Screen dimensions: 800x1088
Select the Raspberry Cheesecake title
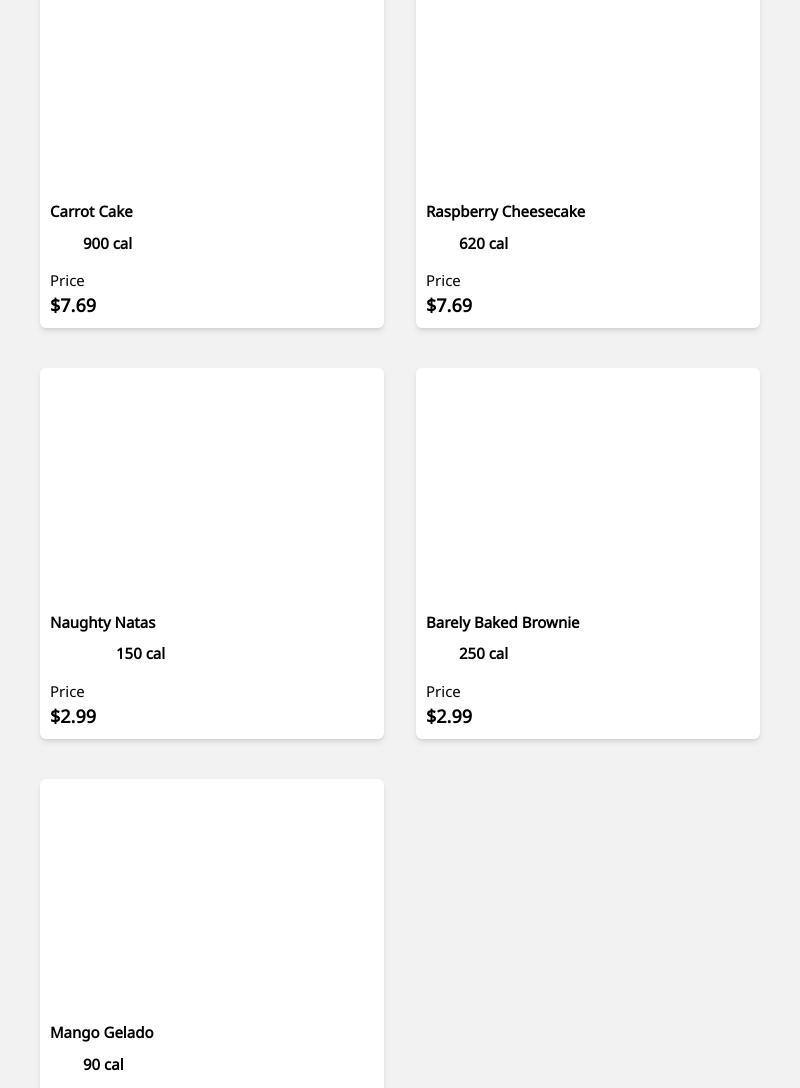[505, 212]
